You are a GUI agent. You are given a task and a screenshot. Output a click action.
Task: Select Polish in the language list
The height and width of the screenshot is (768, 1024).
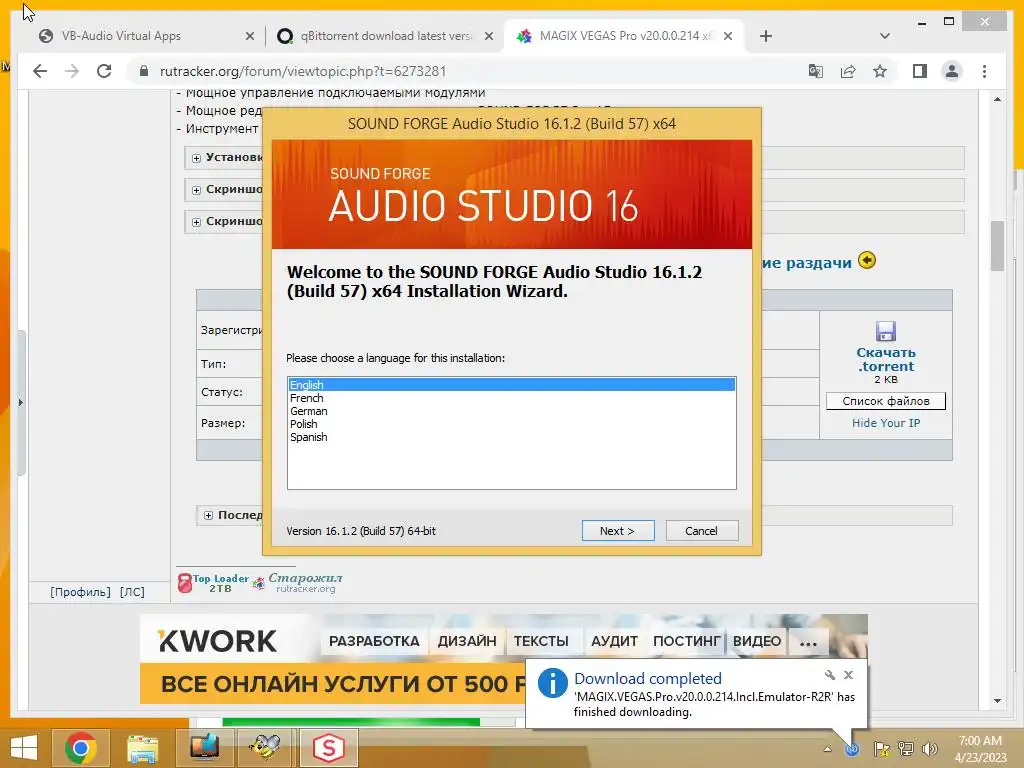pyautogui.click(x=511, y=424)
